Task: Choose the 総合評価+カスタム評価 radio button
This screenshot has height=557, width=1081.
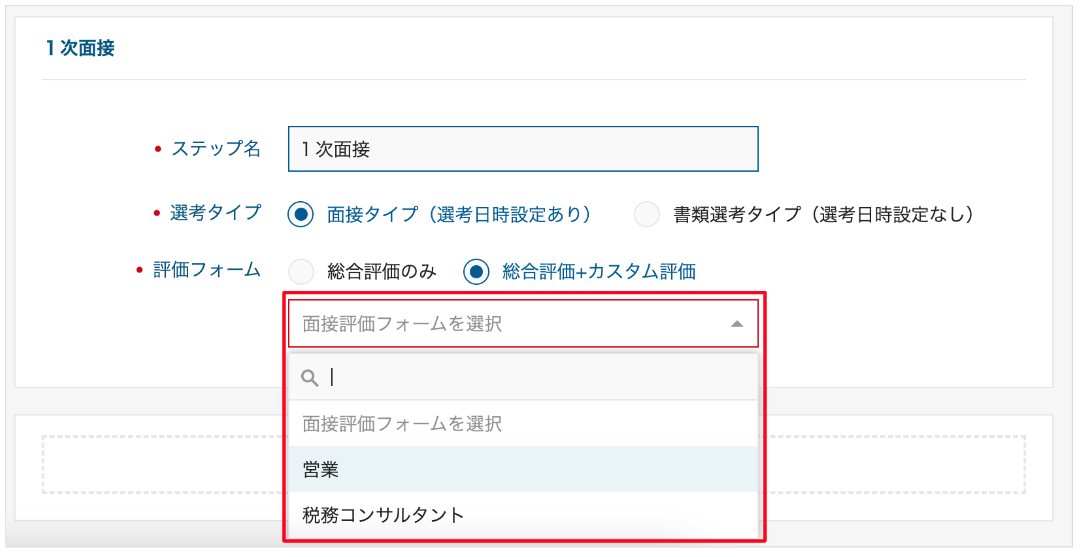Action: tap(477, 271)
